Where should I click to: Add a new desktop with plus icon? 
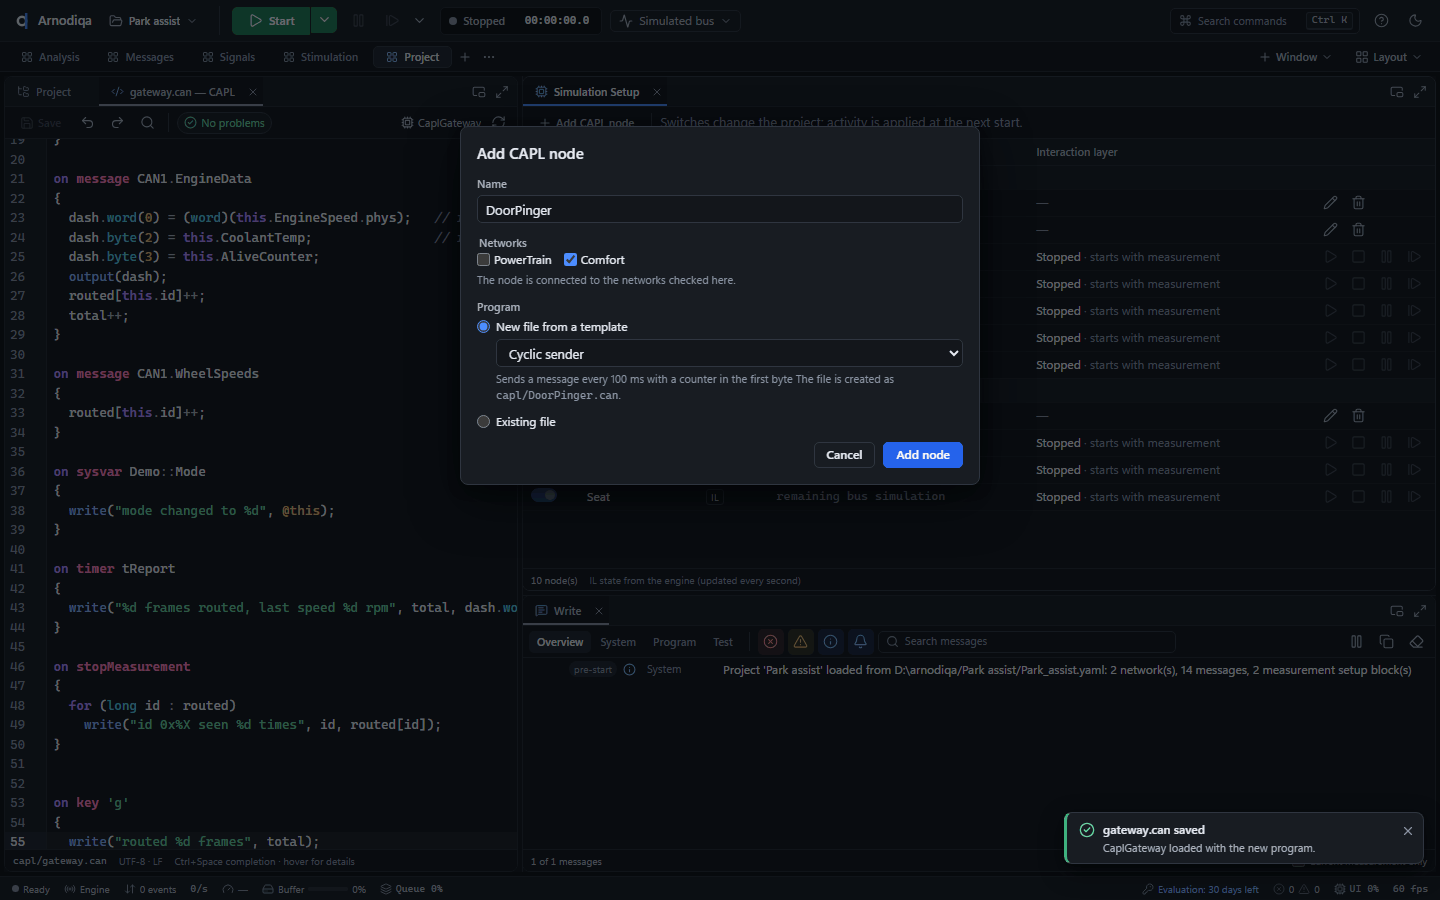465,57
